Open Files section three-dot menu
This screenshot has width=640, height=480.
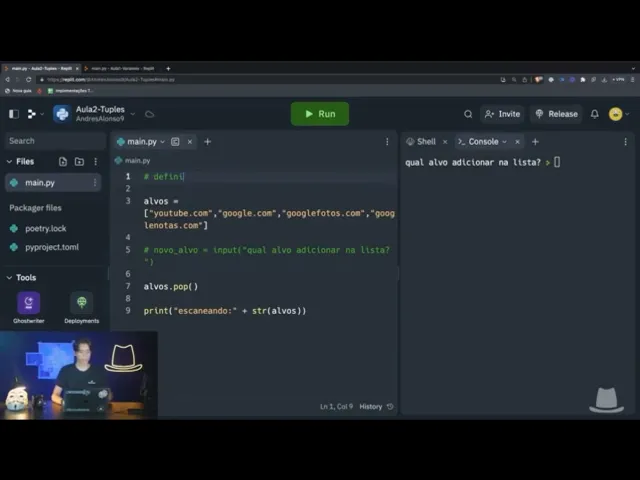pos(96,162)
